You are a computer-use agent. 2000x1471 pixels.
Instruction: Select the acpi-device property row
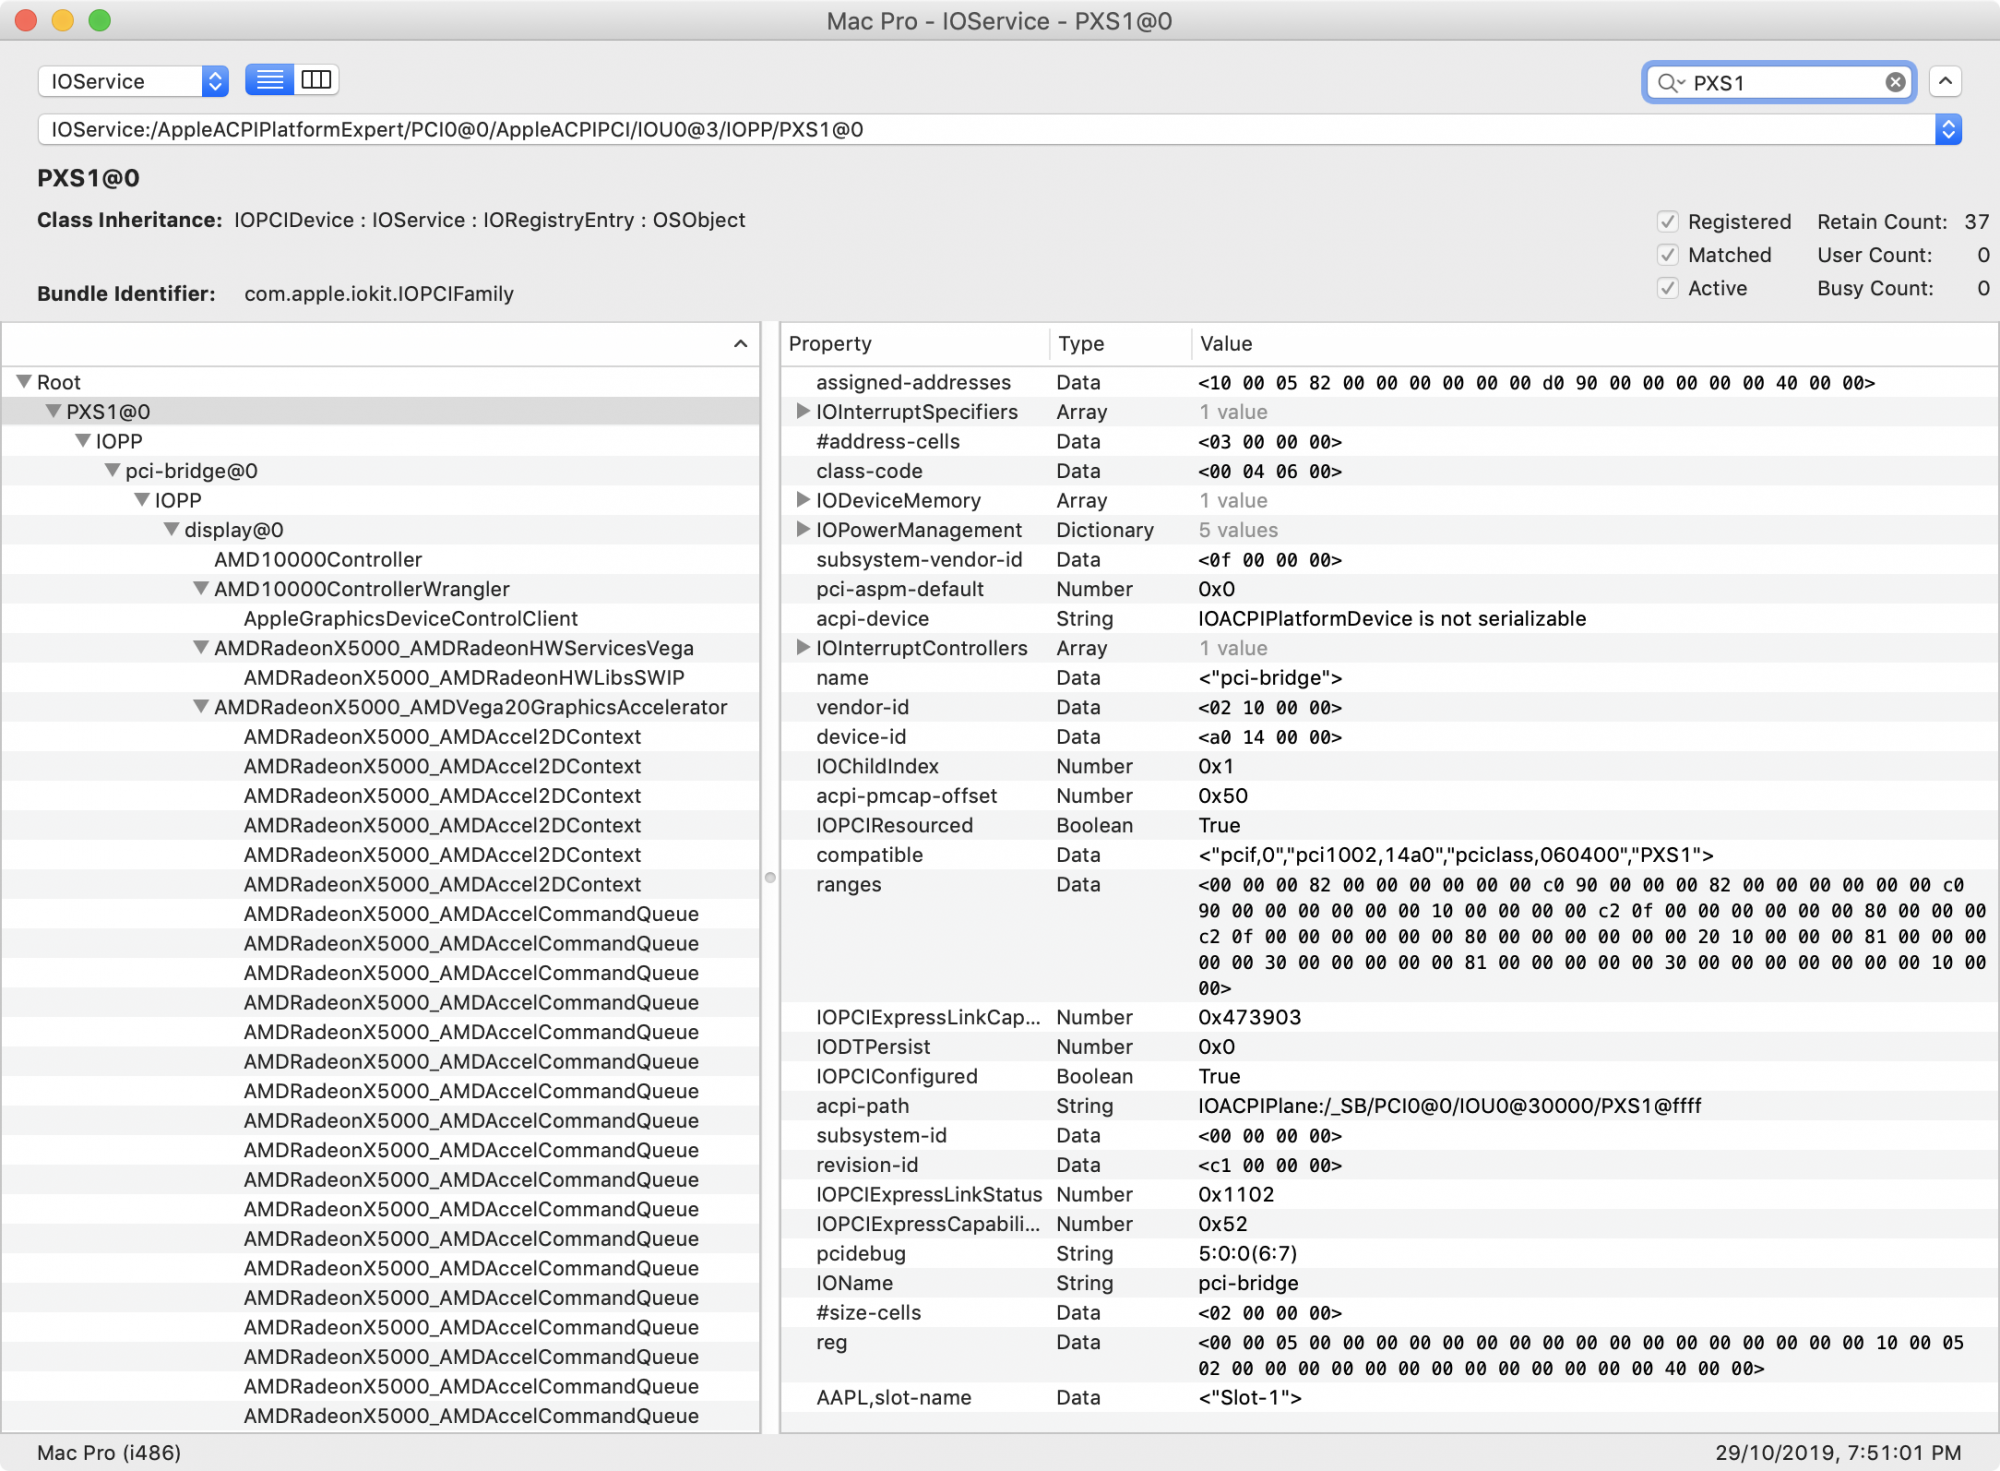(1389, 618)
